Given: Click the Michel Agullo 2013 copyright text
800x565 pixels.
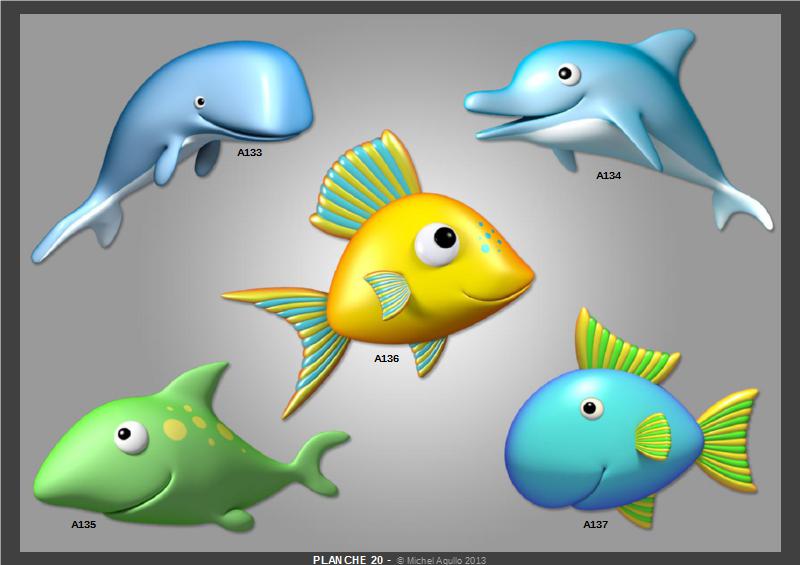Looking at the screenshot, I should click(x=445, y=560).
